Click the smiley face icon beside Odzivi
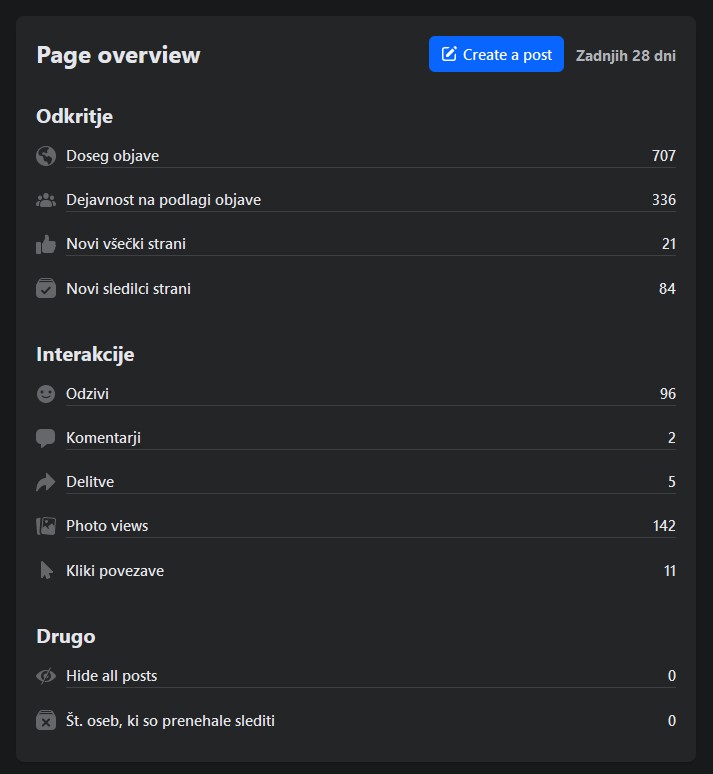This screenshot has height=774, width=713. pos(45,394)
